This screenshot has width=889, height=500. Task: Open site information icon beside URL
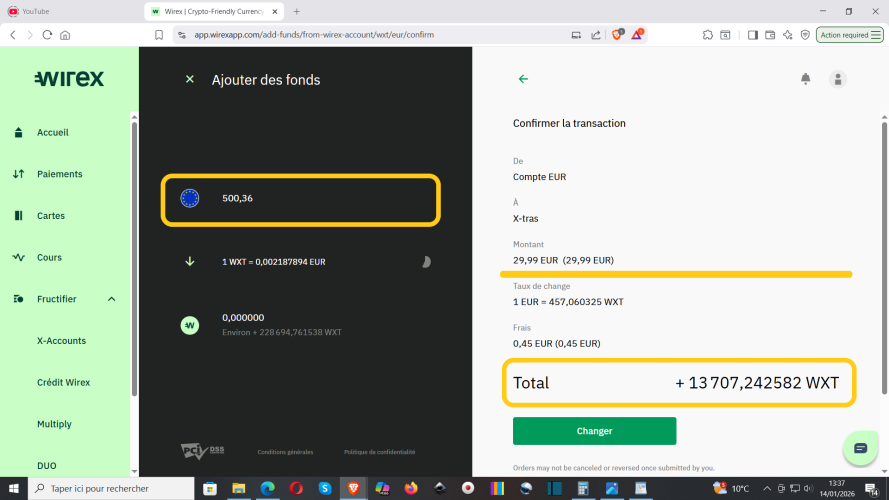point(181,35)
